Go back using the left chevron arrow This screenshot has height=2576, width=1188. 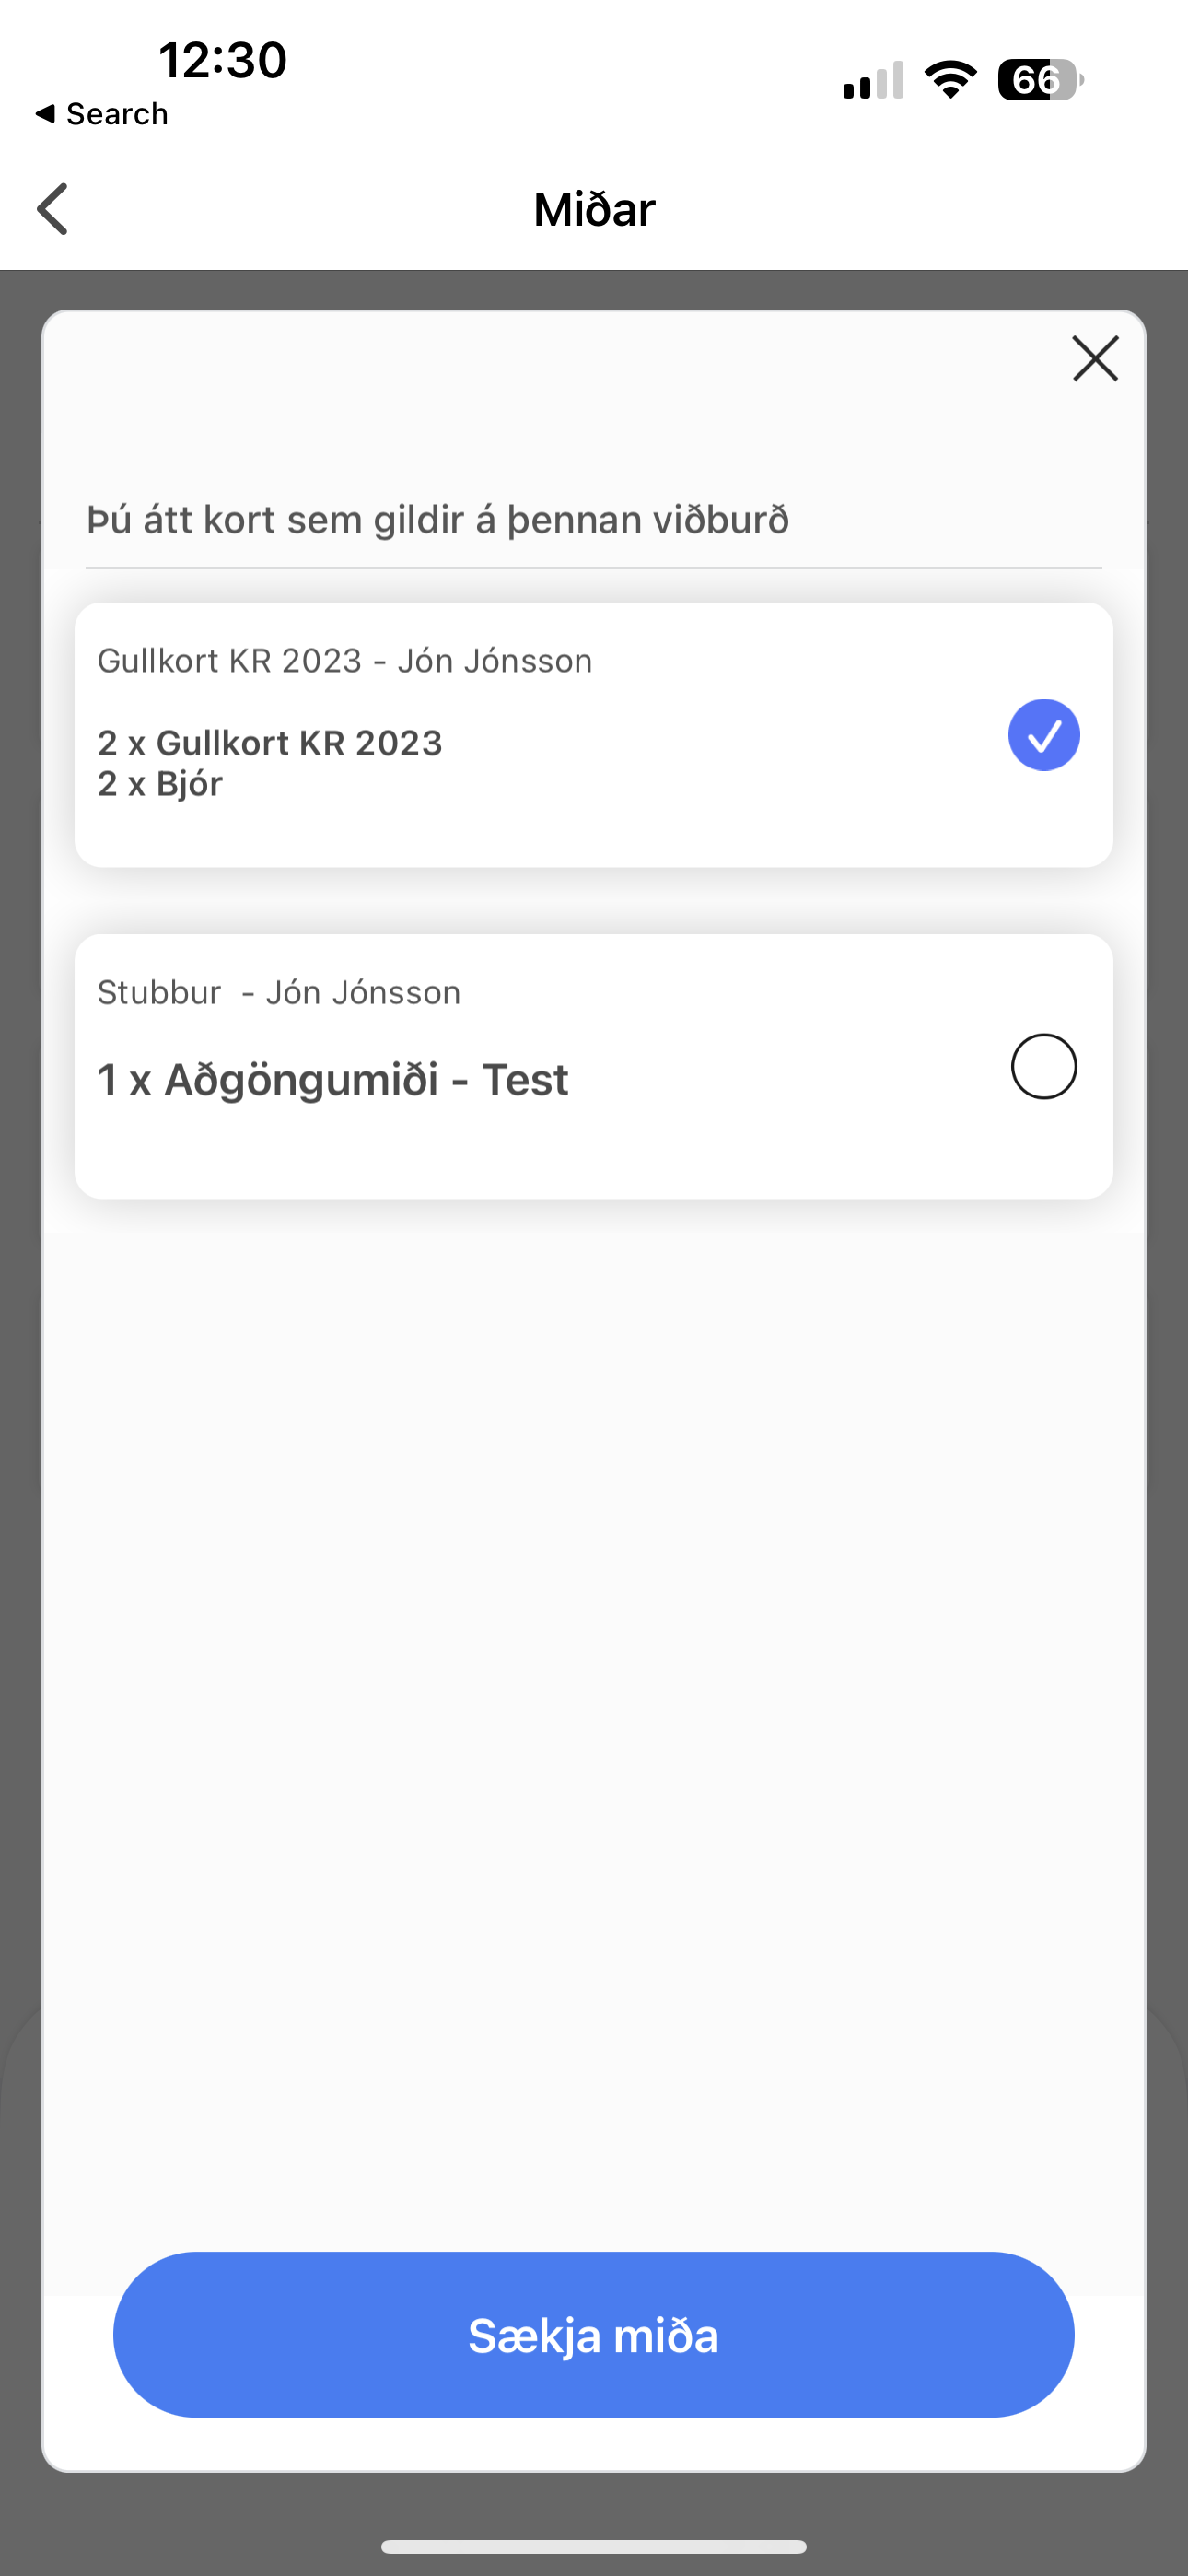click(x=53, y=209)
